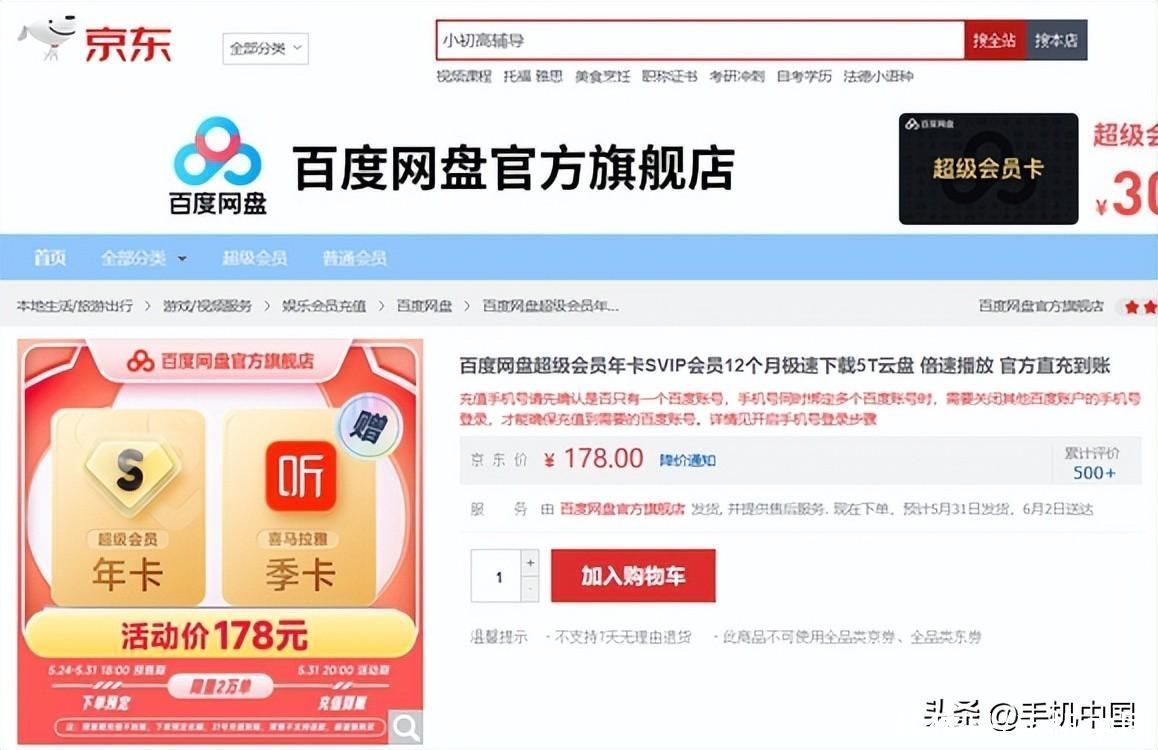
Task: Click the JD dog mascot logo
Action: pos(47,37)
